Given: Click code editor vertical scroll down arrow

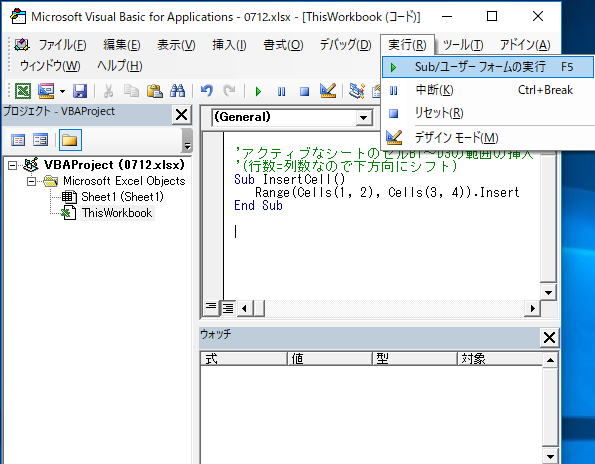Looking at the screenshot, I should point(548,293).
